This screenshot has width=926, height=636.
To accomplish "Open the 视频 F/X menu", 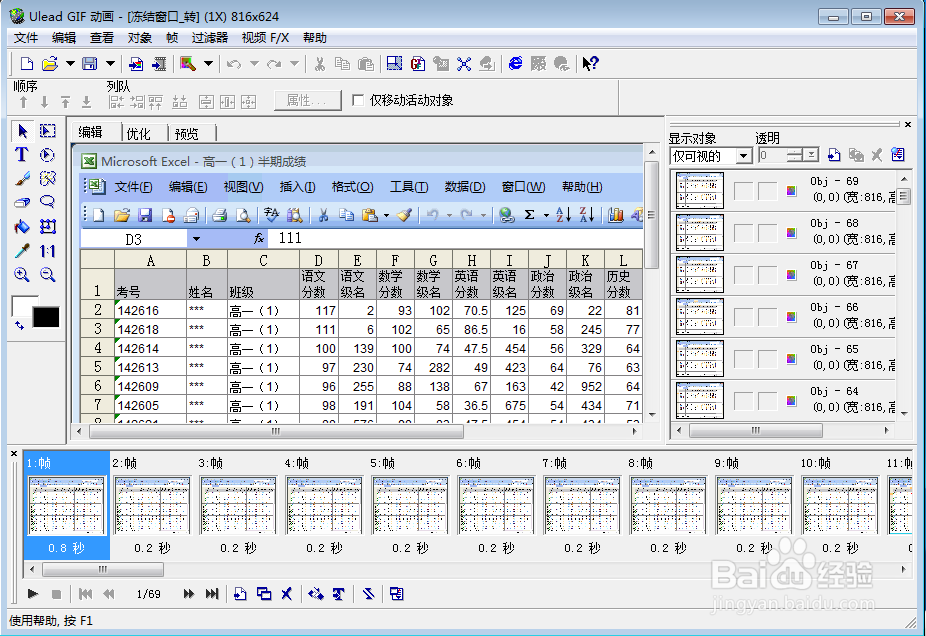I will point(265,38).
